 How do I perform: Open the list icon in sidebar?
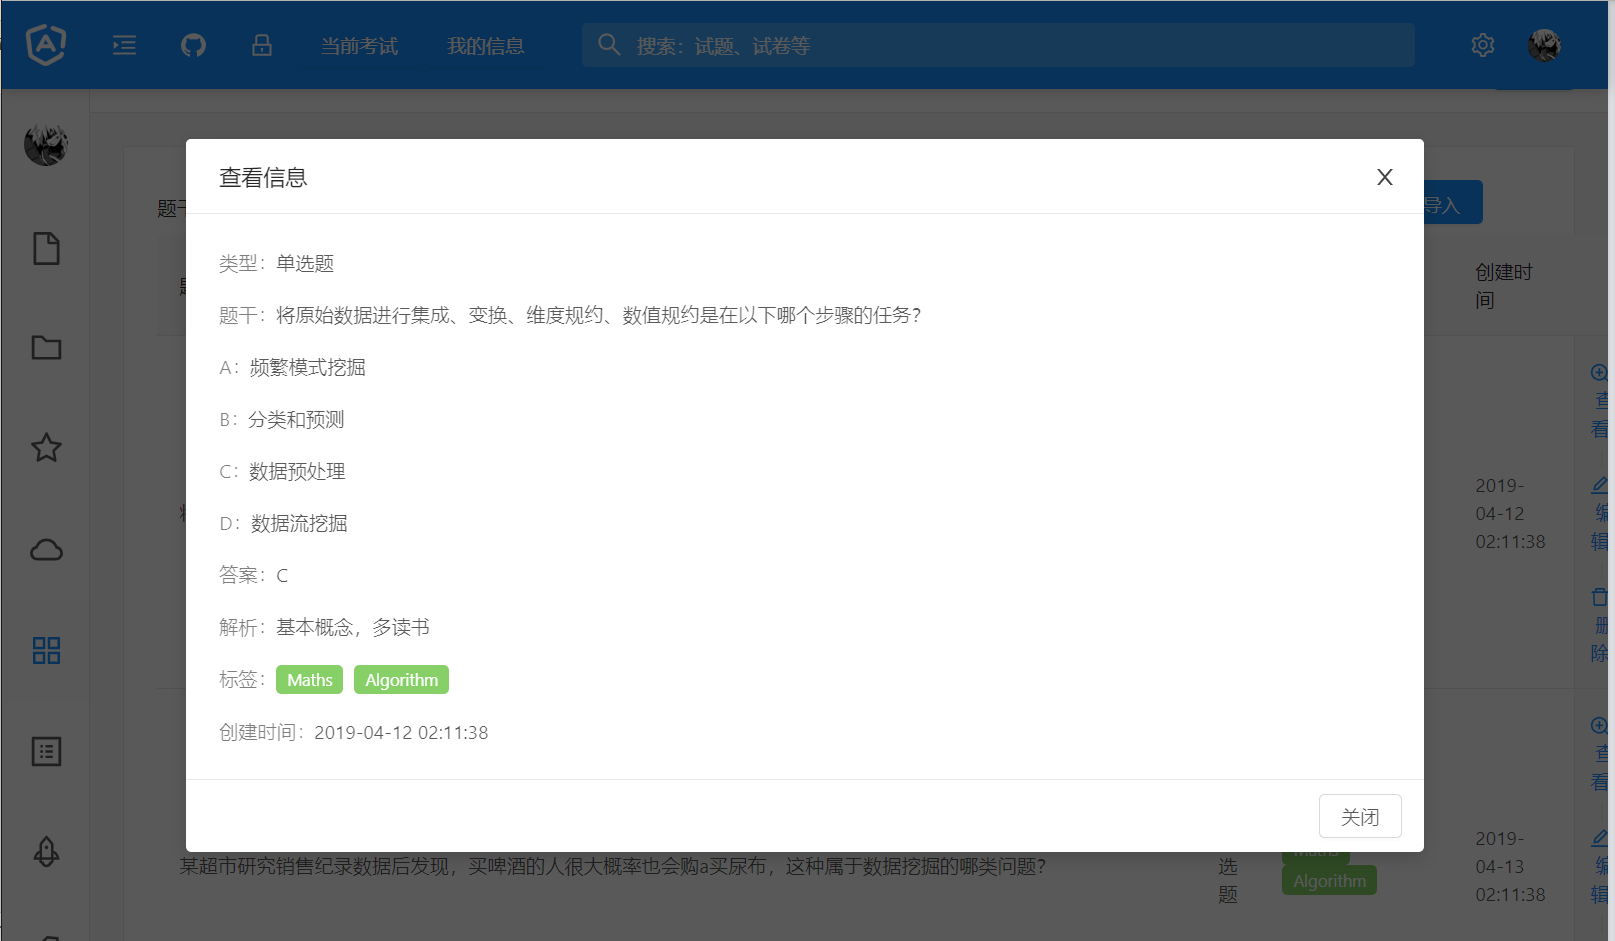(x=46, y=752)
